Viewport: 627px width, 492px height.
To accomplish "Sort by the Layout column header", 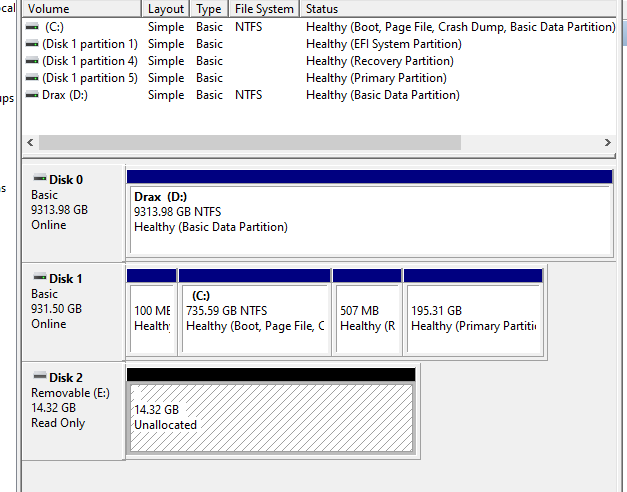I will pyautogui.click(x=166, y=8).
